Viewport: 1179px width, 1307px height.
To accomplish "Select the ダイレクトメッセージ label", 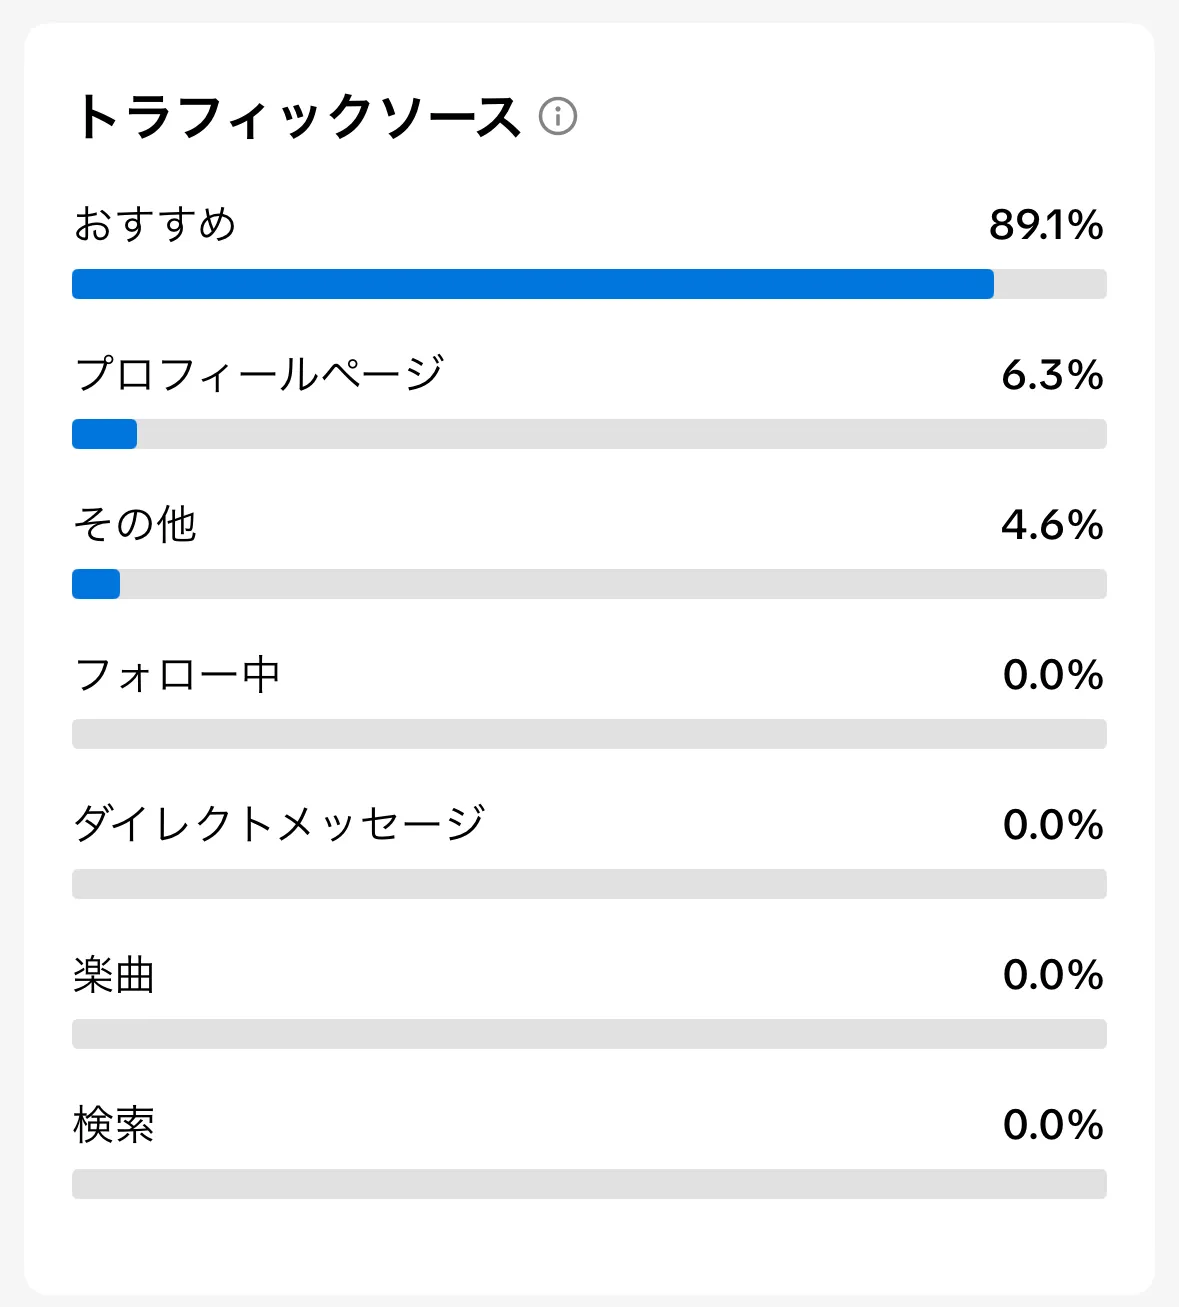I will pyautogui.click(x=279, y=824).
